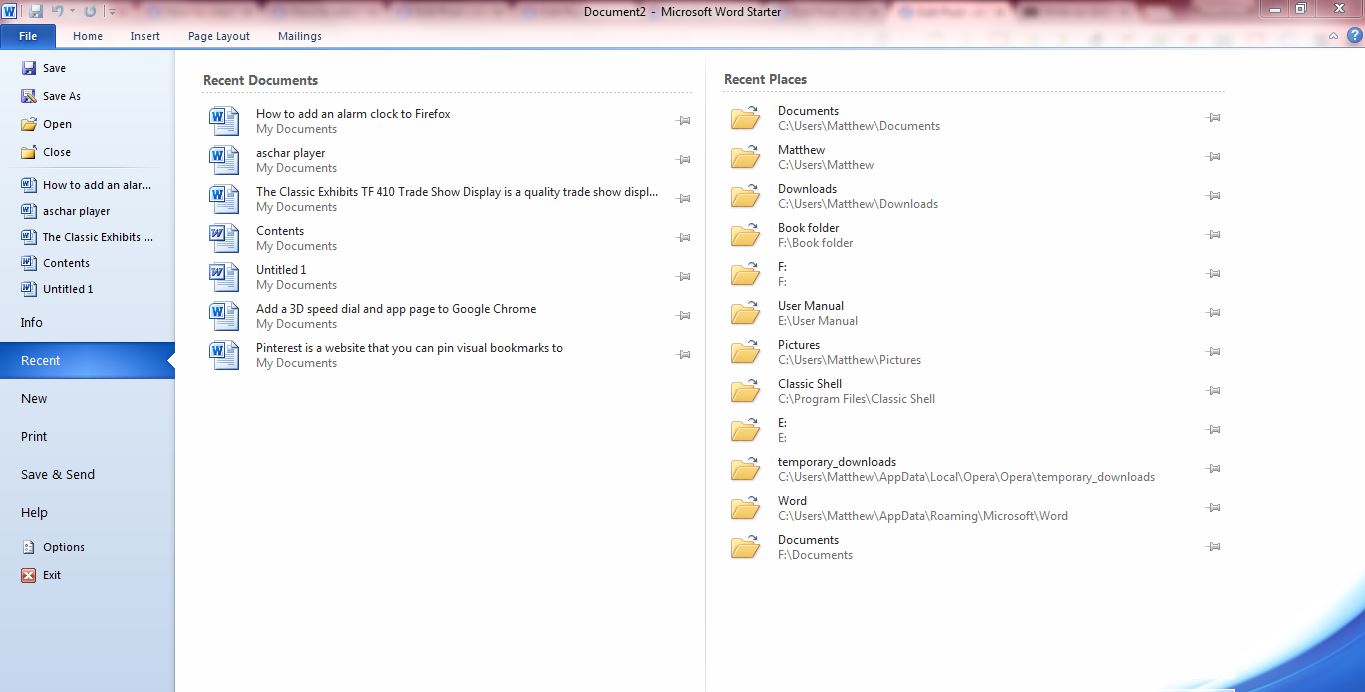Open the Customize Quick Access Toolbar dropdown
The height and width of the screenshot is (692, 1365).
tap(112, 12)
